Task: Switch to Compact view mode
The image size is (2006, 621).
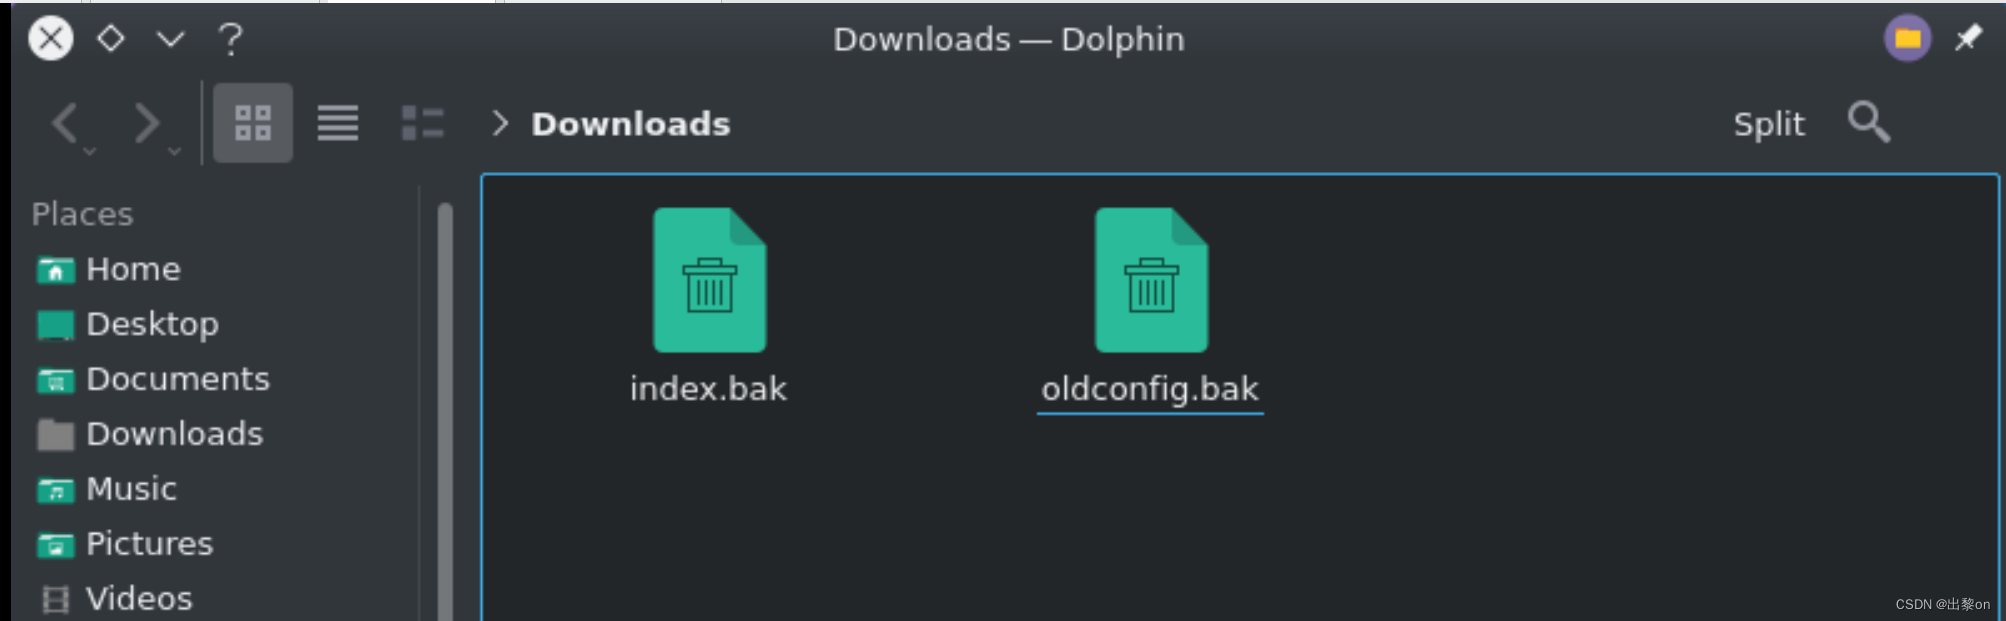Action: pyautogui.click(x=338, y=123)
